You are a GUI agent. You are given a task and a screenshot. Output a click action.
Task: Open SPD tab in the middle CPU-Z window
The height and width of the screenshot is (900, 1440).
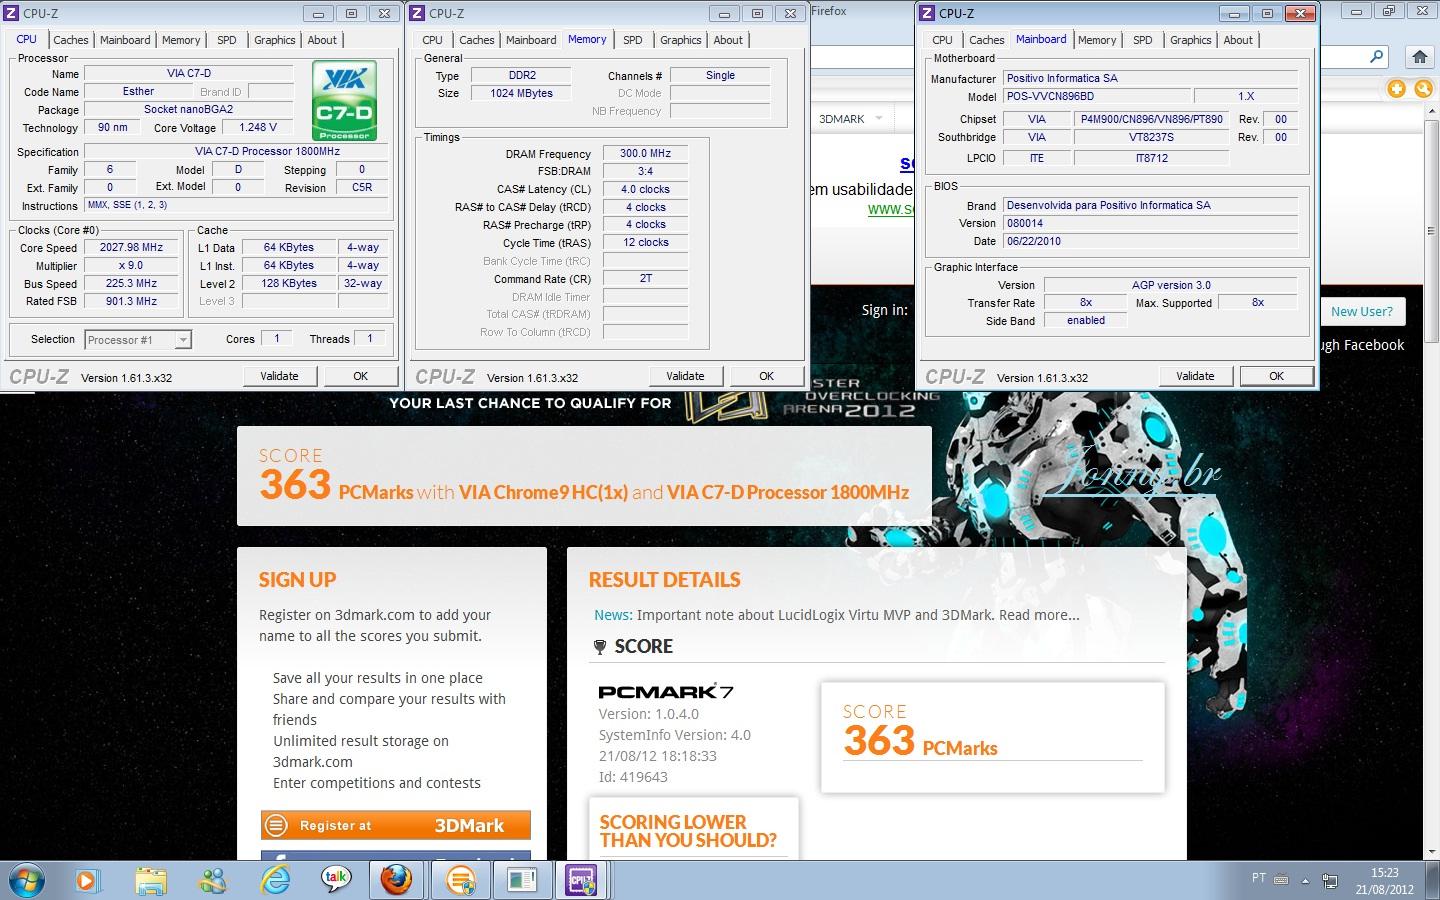633,40
